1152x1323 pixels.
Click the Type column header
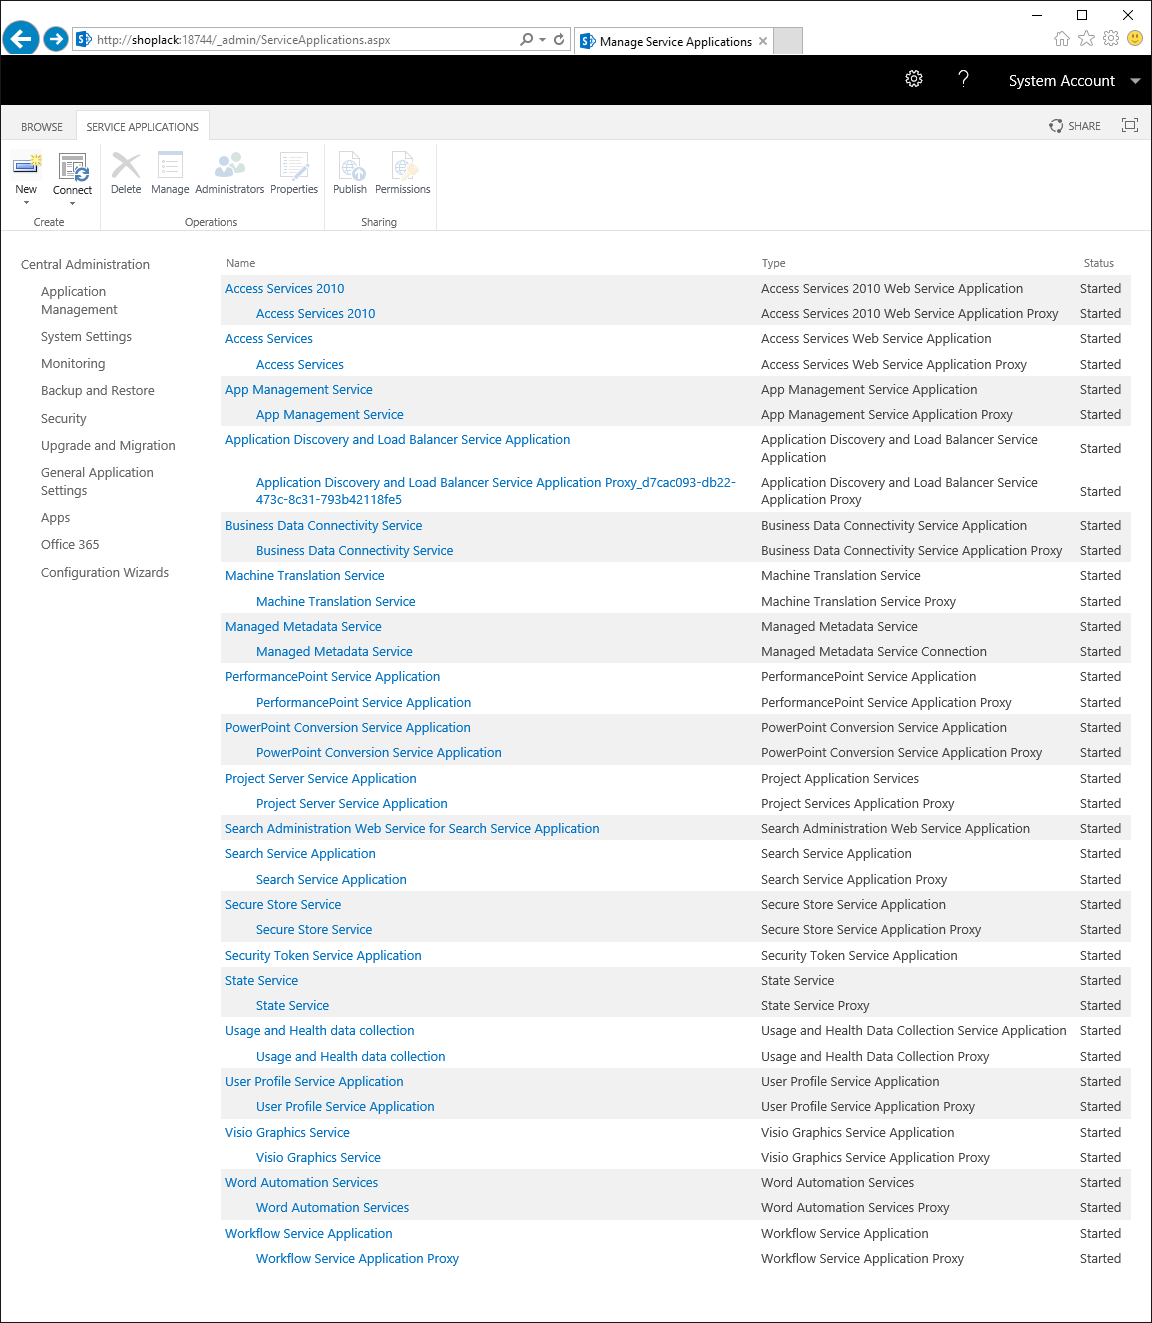[x=773, y=263]
